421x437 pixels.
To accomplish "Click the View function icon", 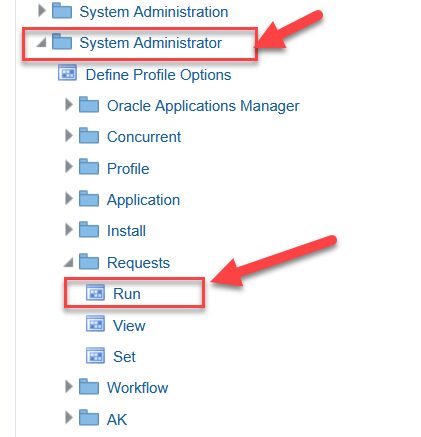I will (95, 324).
